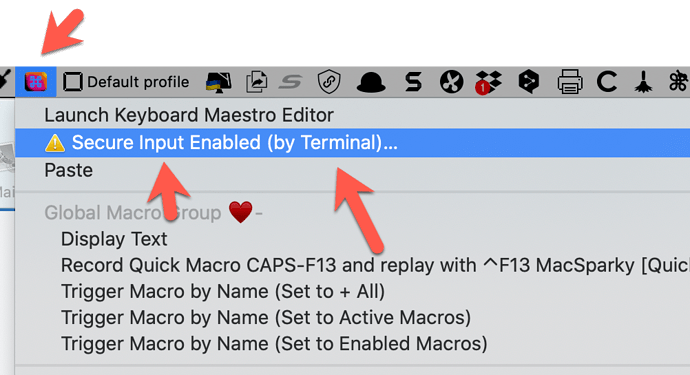Click the letter C menu bar icon
This screenshot has width=690, height=375.
click(607, 82)
